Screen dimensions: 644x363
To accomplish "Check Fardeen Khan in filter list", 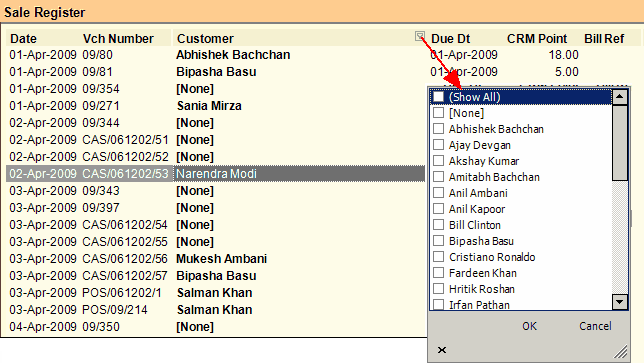I will click(439, 273).
